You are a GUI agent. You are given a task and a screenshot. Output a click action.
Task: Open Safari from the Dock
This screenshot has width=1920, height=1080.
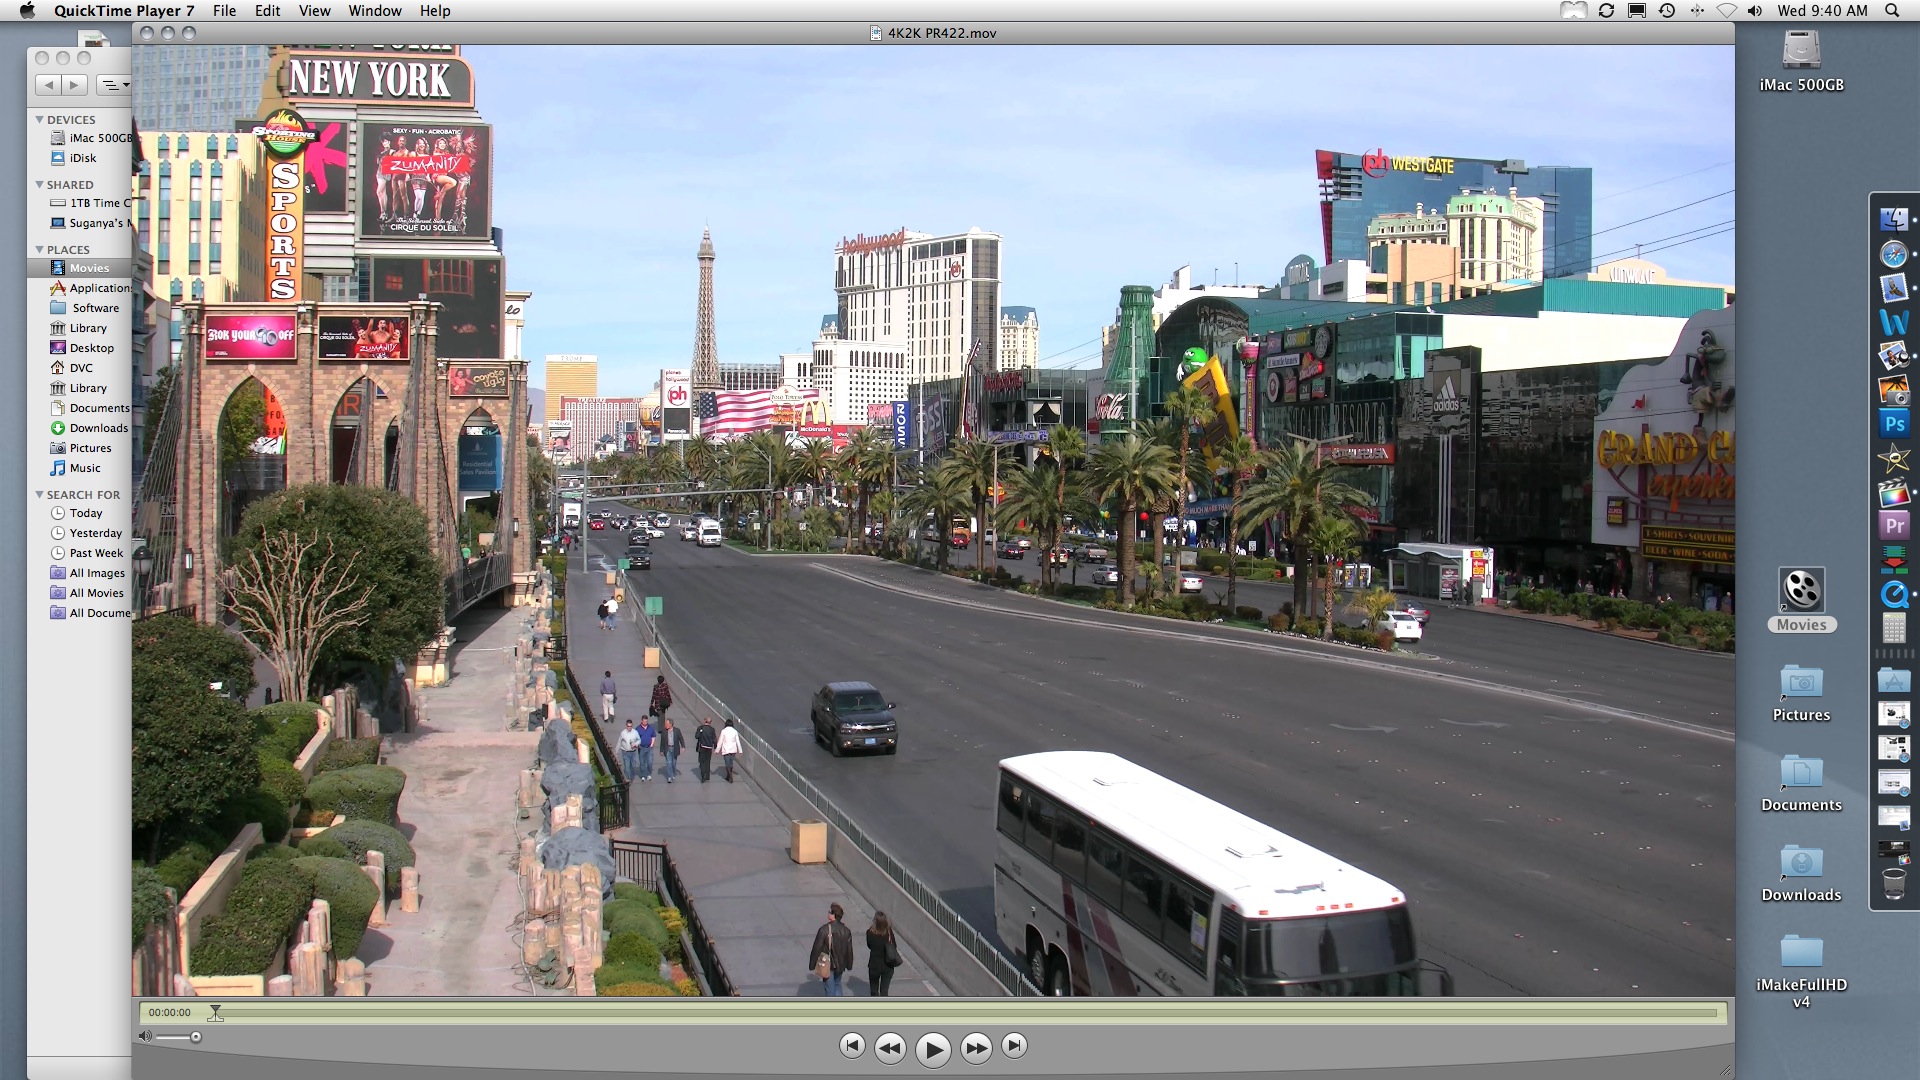(x=1894, y=255)
